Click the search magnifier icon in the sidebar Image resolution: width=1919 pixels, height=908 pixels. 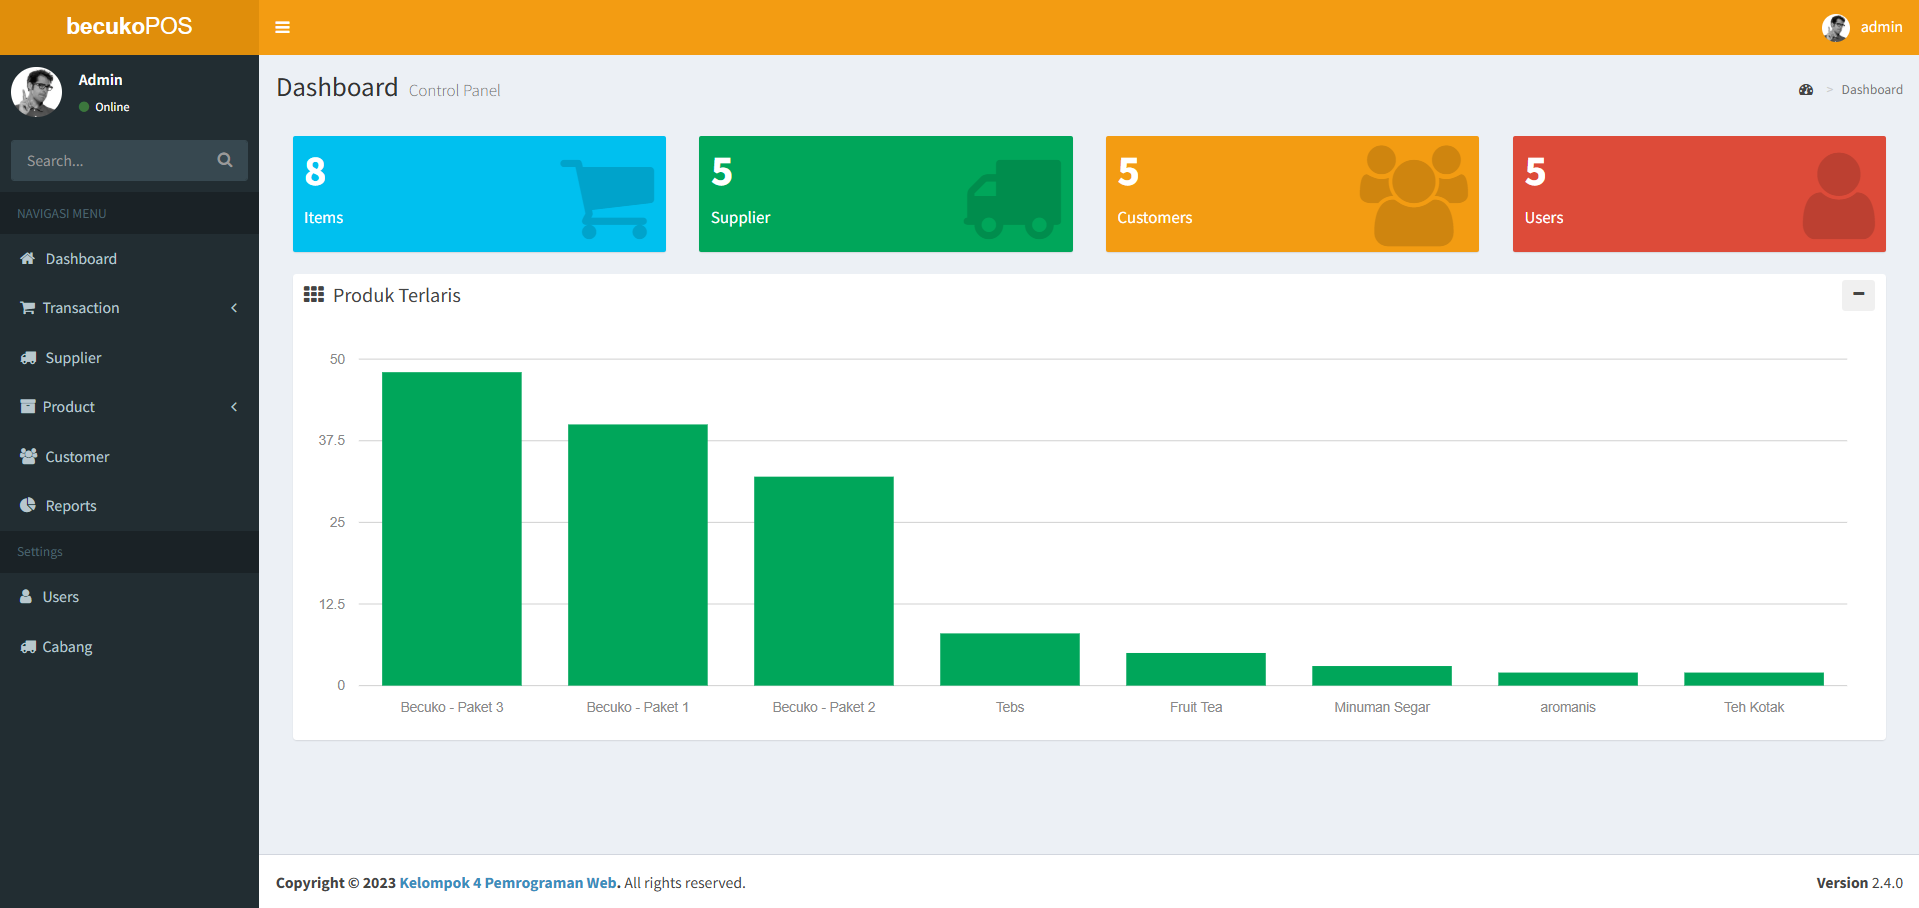pyautogui.click(x=225, y=160)
